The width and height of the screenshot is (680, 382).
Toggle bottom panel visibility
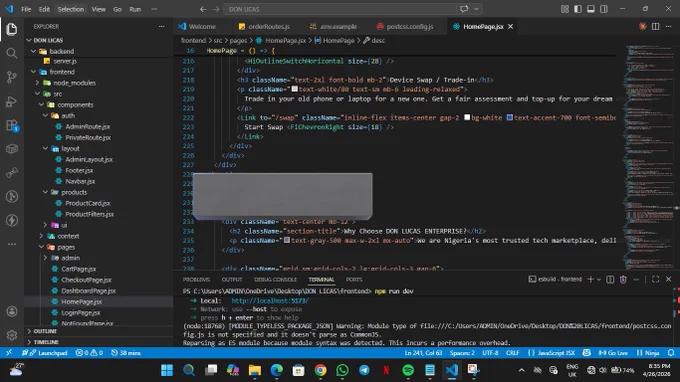591,9
